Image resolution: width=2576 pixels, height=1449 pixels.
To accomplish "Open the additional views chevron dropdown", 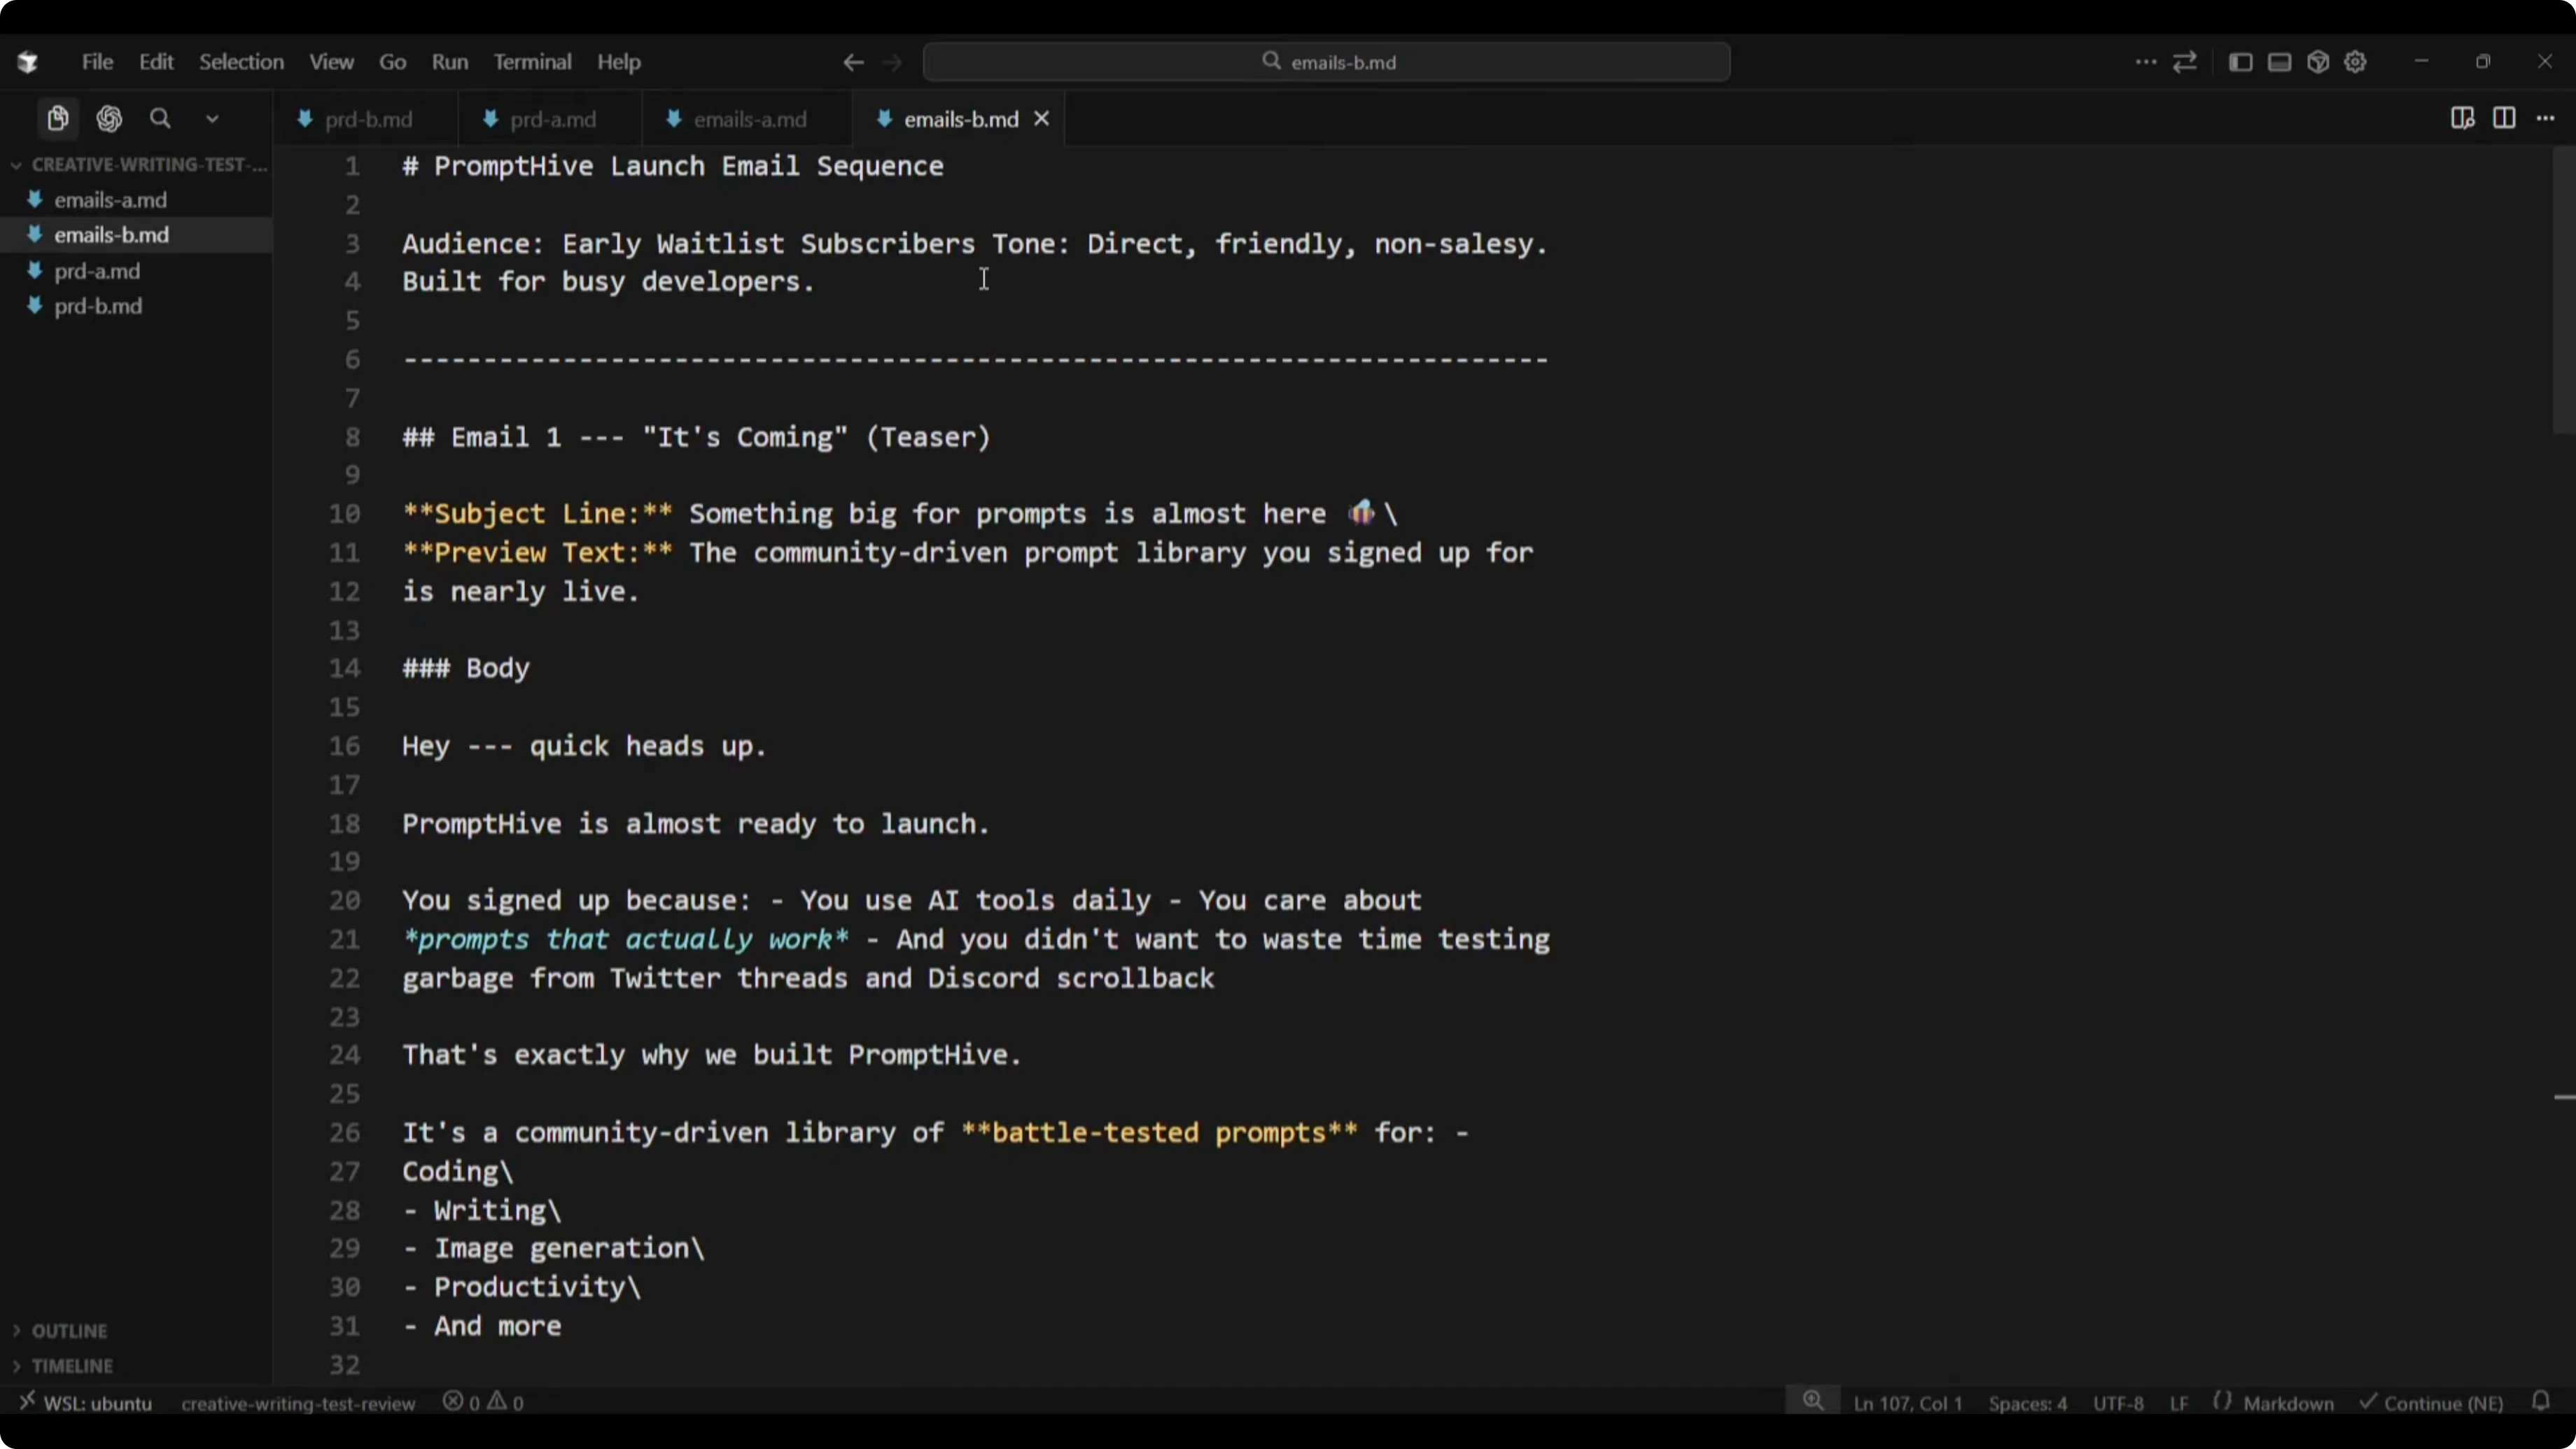I will (x=212, y=119).
